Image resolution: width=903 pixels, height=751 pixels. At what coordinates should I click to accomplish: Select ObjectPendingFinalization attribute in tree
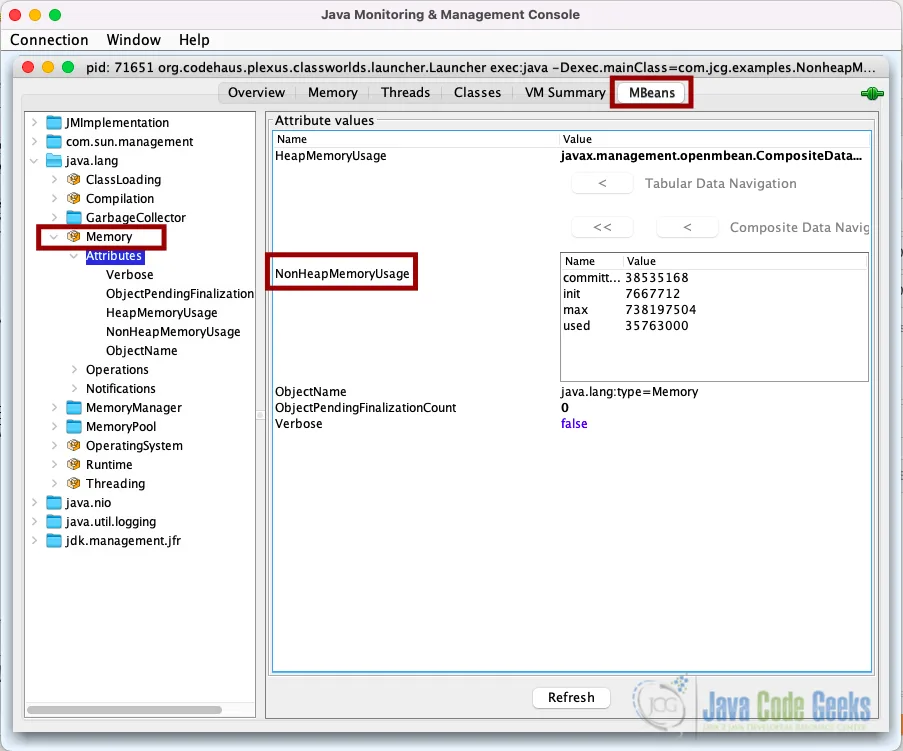(x=180, y=294)
